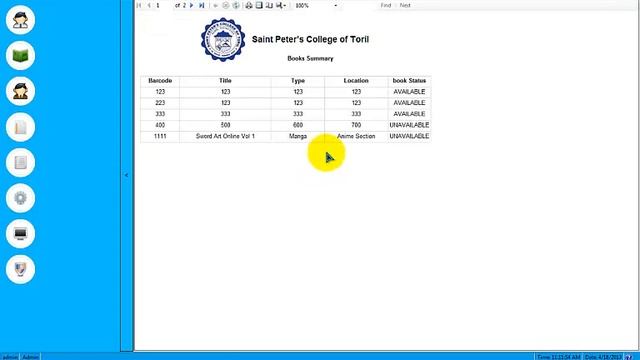Go to first page of report
The image size is (640, 360).
point(139,5)
